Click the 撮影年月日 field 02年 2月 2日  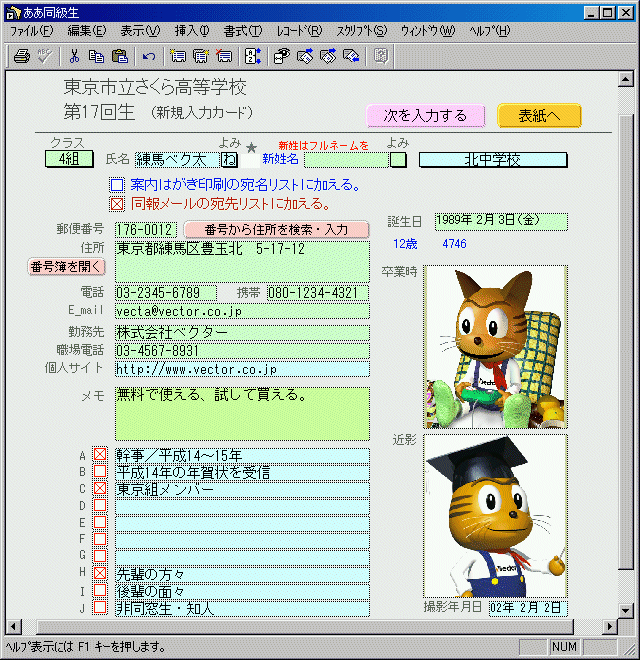pos(528,608)
